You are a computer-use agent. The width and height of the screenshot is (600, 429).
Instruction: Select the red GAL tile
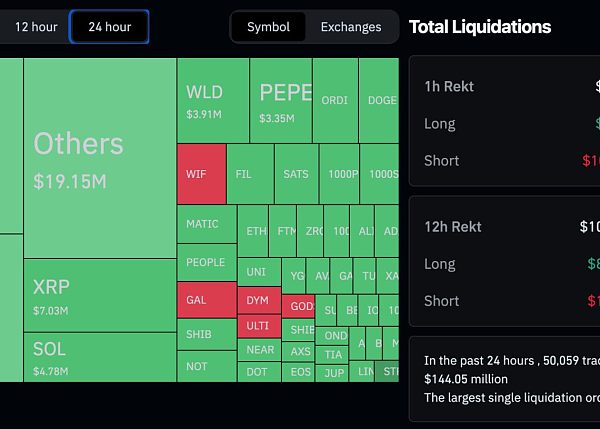click(206, 300)
